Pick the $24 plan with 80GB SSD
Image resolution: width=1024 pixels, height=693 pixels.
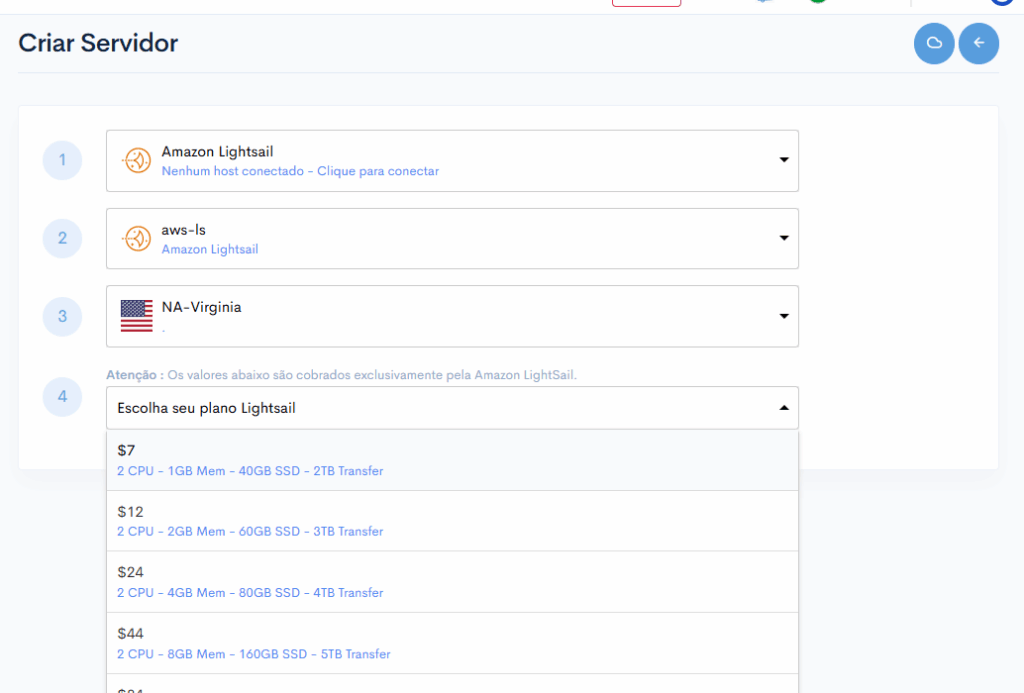click(452, 582)
